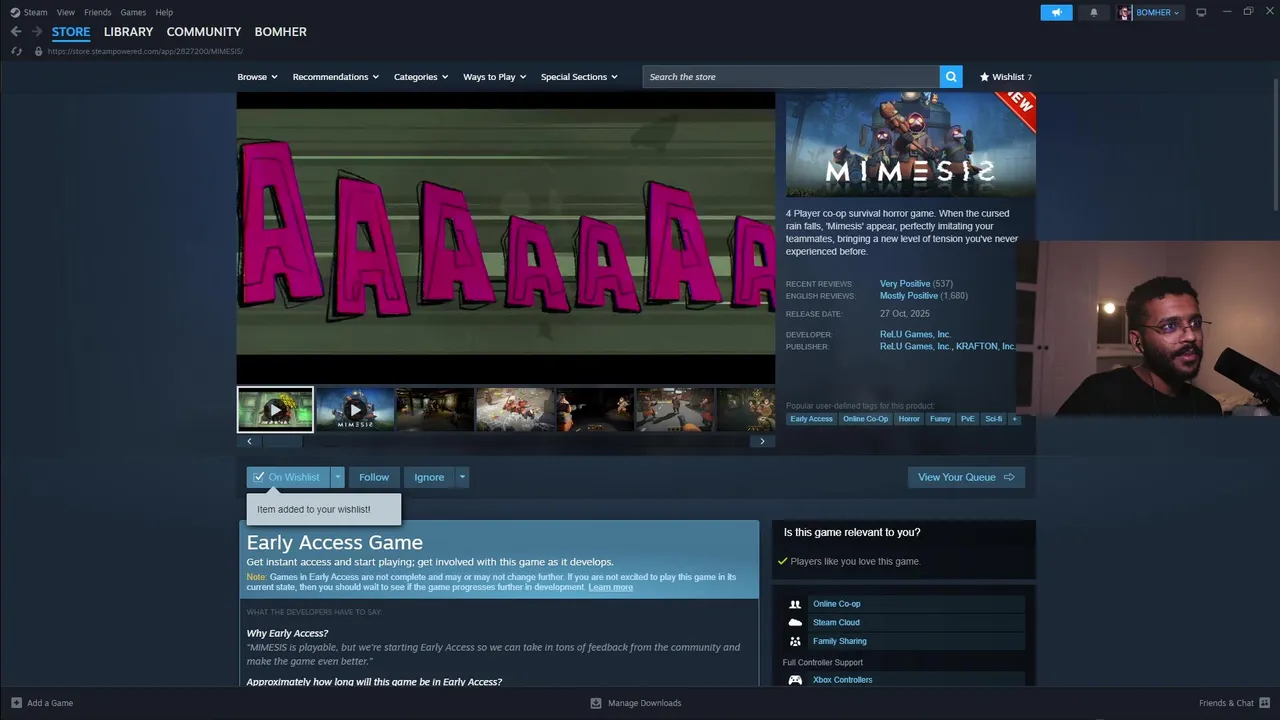
Task: Click the Online Co-op feature icon
Action: [795, 604]
